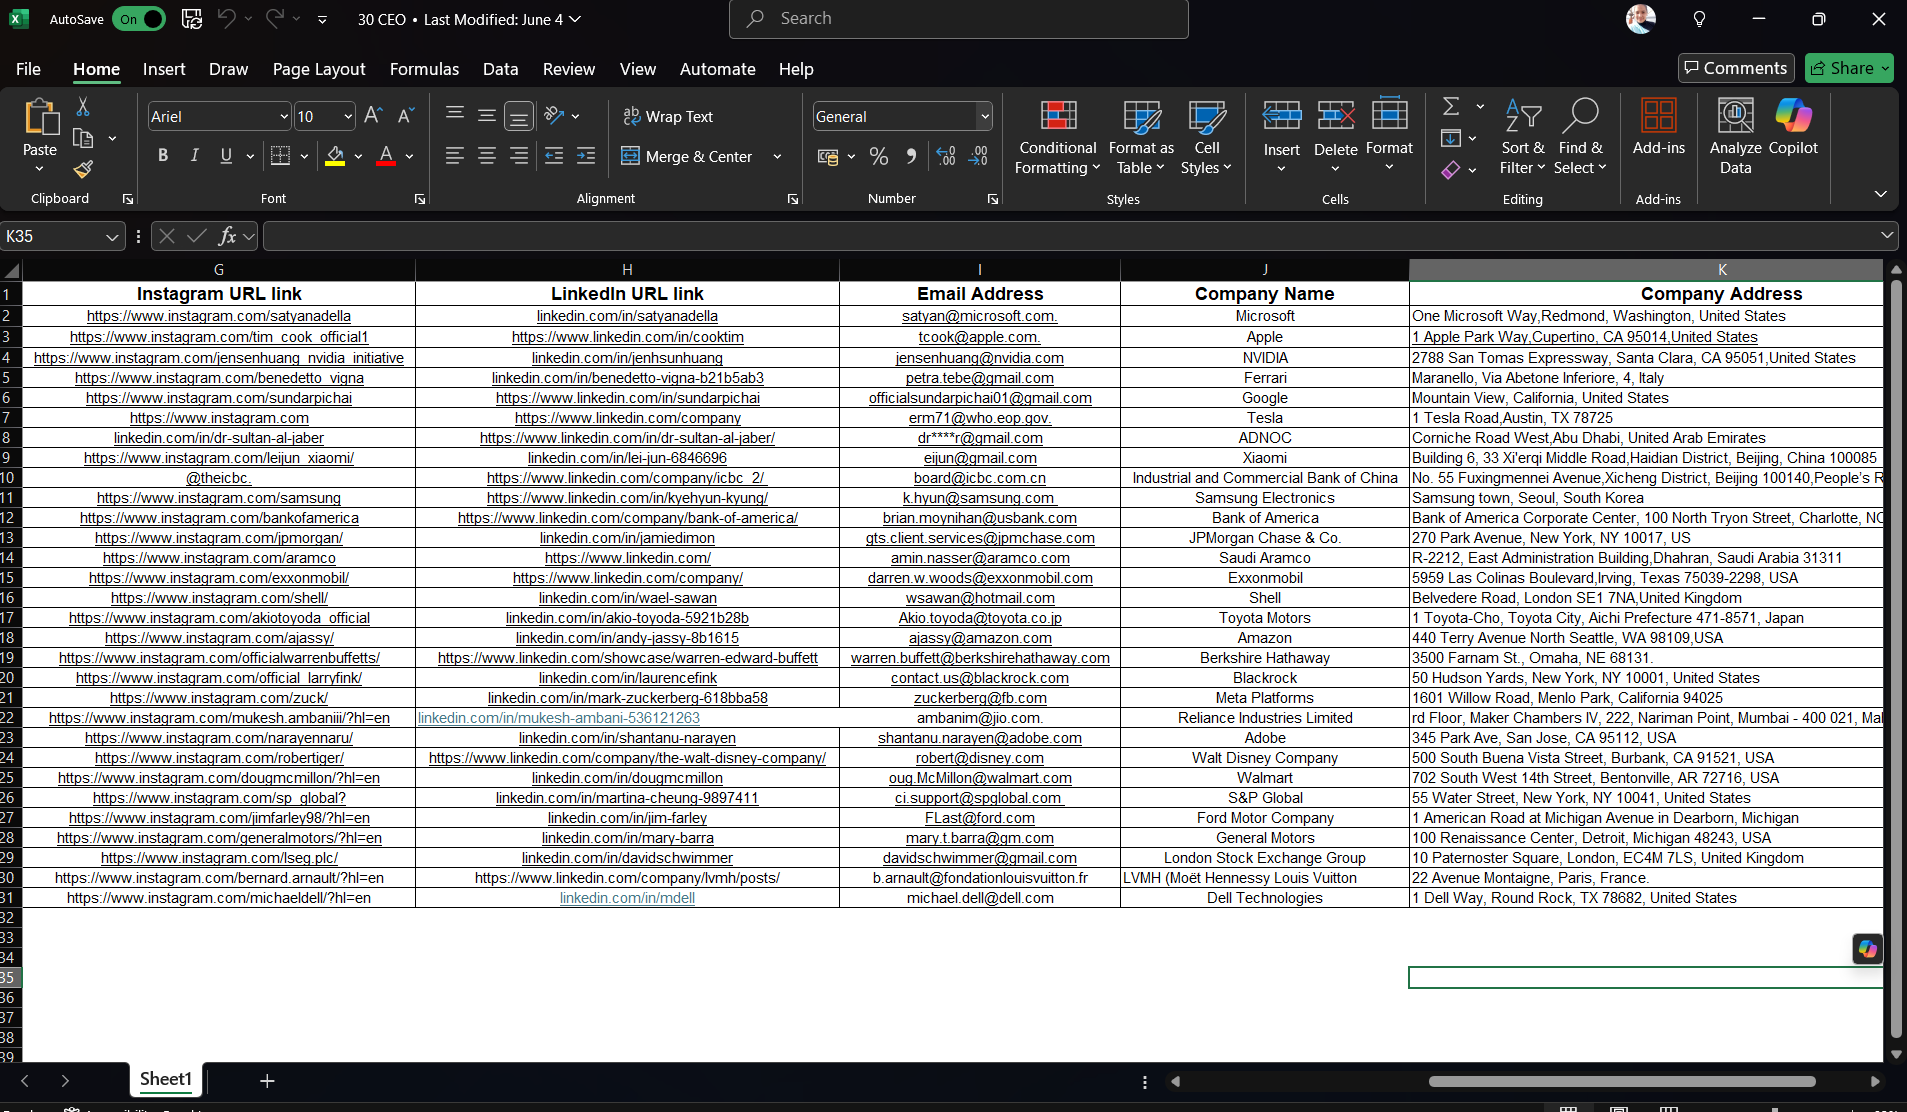Open the linkedin.com/in/mdell link

(627, 898)
